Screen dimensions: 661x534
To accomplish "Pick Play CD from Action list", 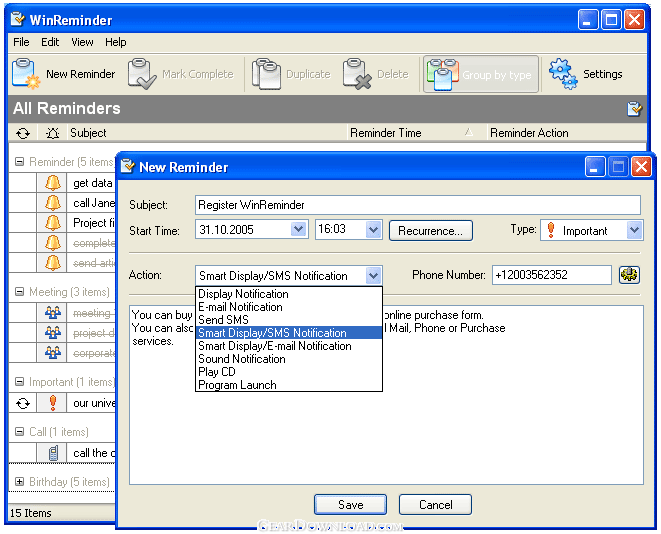I will pyautogui.click(x=289, y=372).
